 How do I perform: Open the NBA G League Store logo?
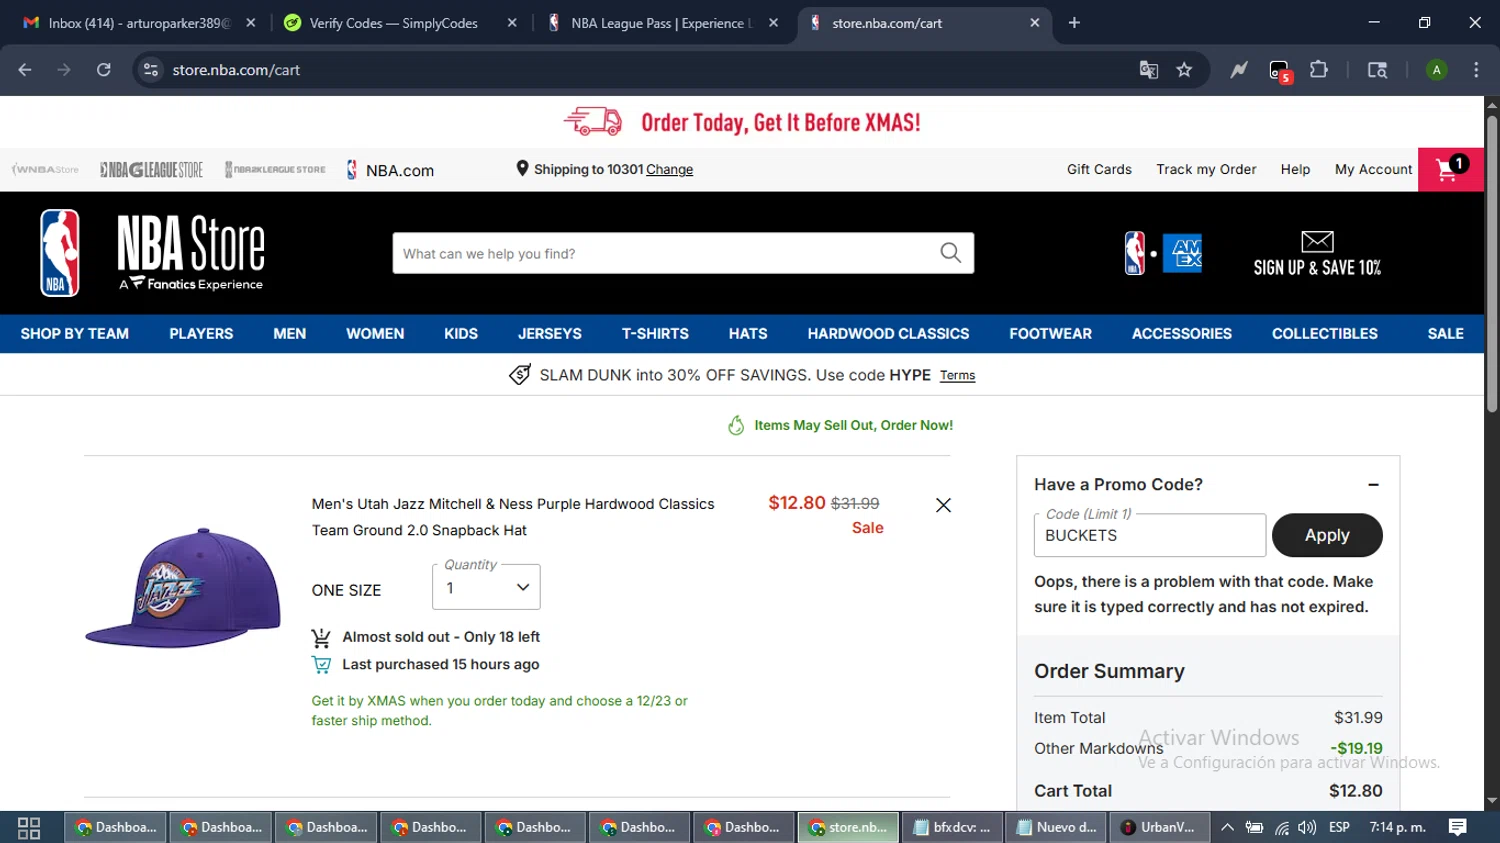click(151, 170)
